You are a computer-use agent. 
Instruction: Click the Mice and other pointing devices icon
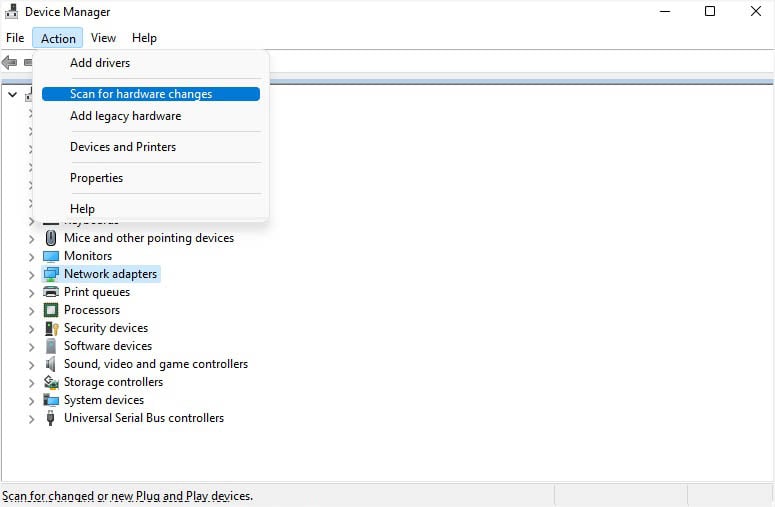[x=50, y=238]
